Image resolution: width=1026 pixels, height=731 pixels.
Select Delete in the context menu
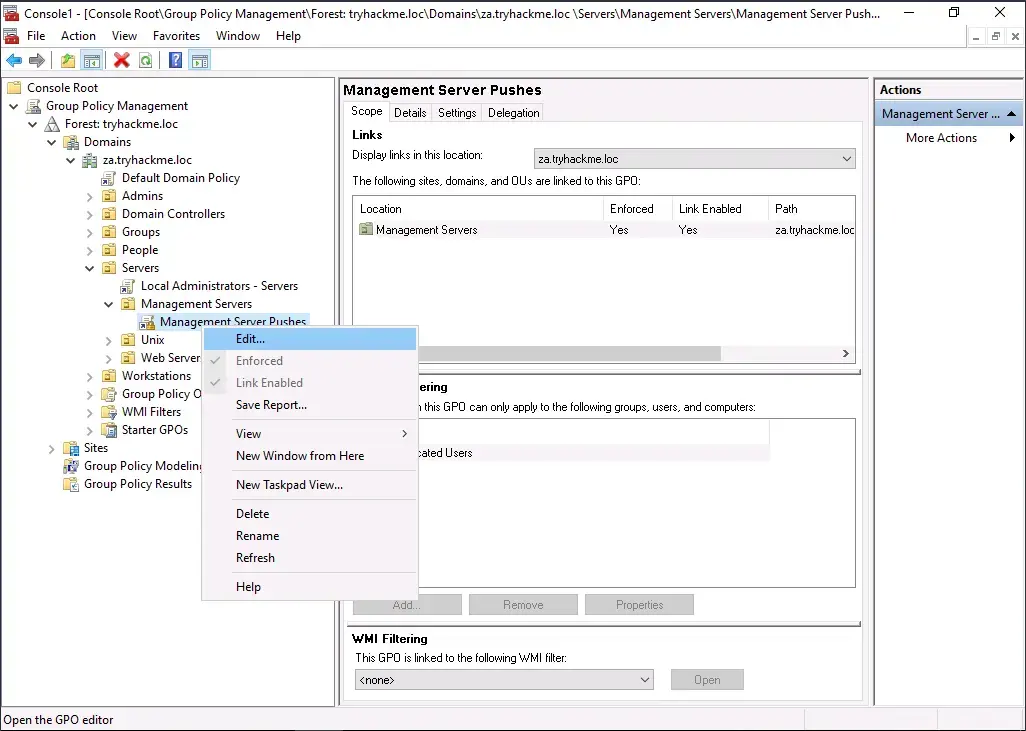[x=310, y=514]
